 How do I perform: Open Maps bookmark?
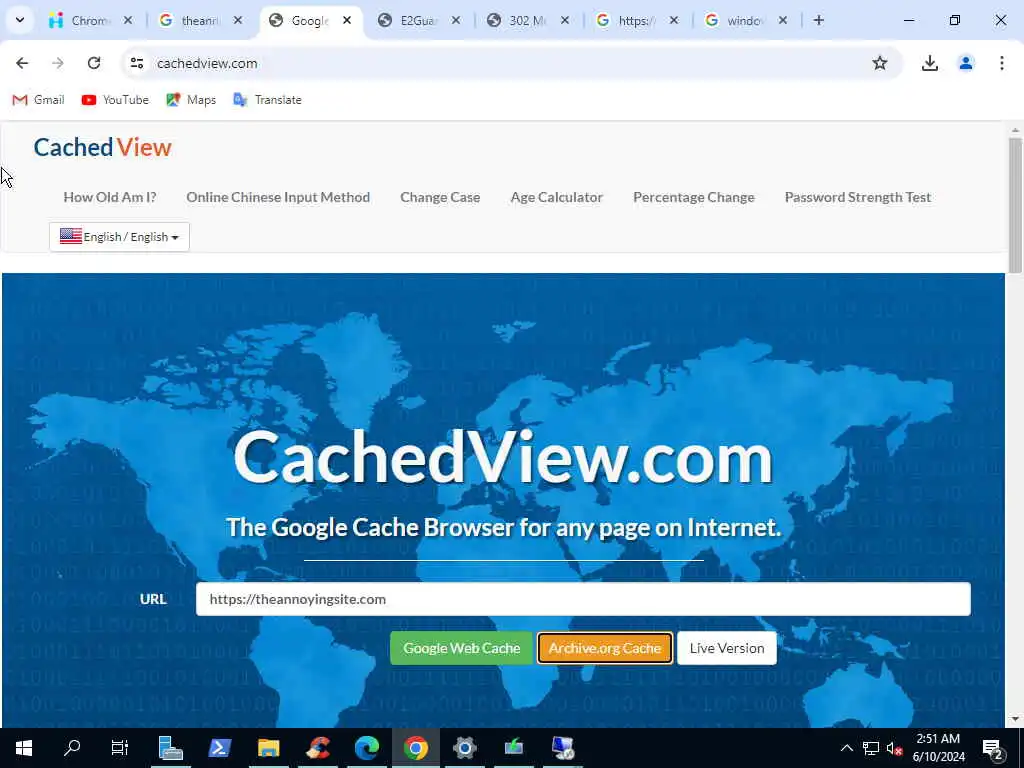(x=191, y=100)
